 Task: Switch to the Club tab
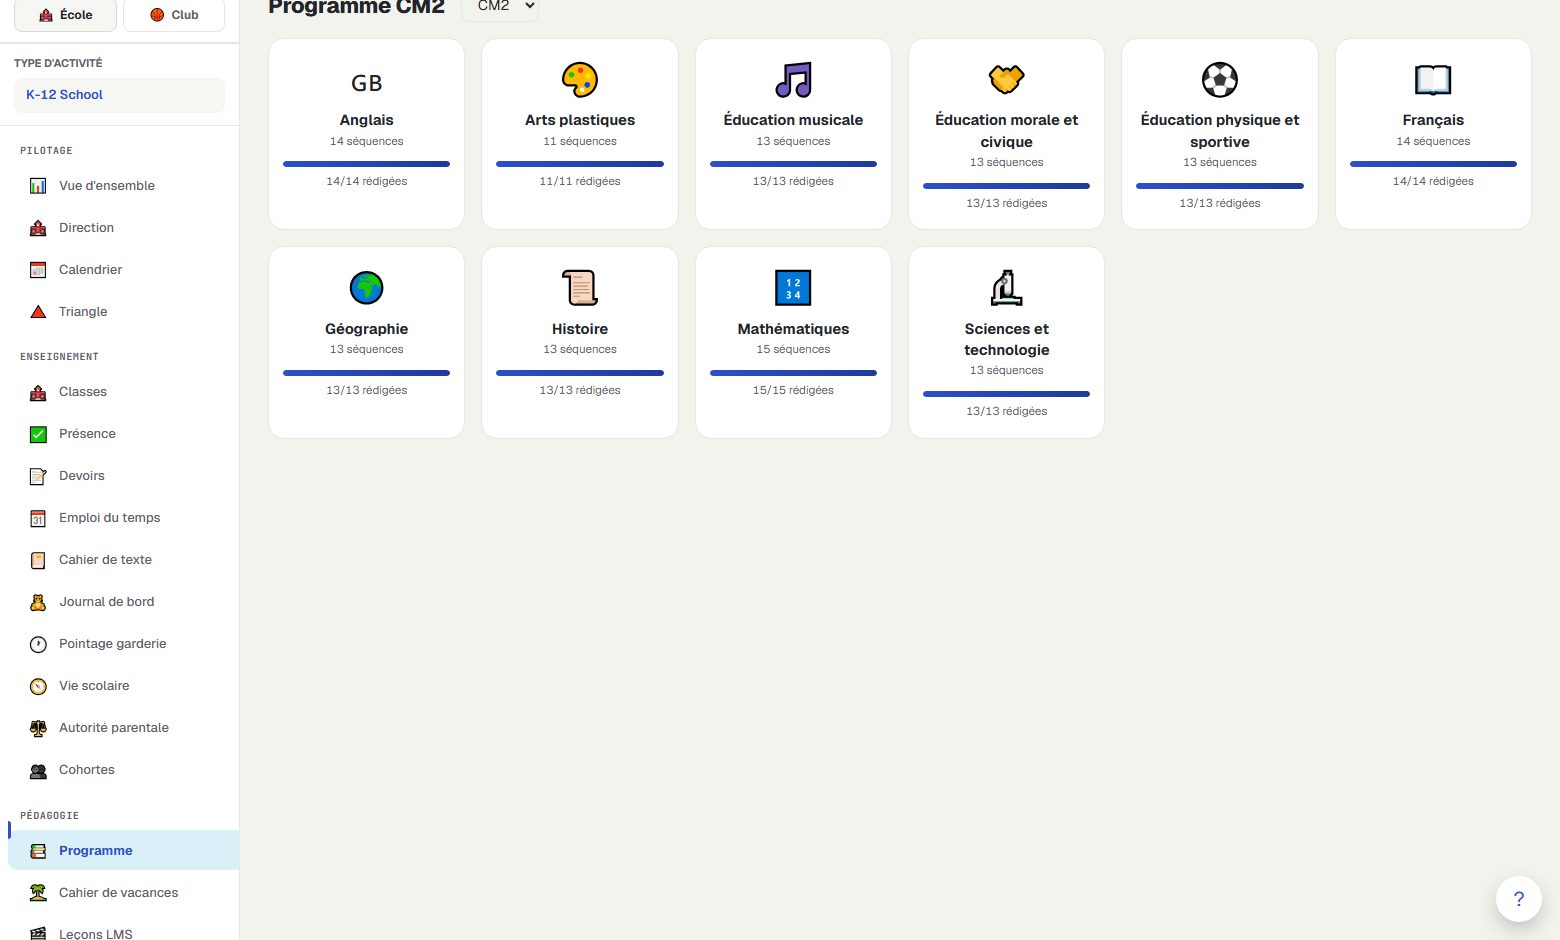[174, 15]
